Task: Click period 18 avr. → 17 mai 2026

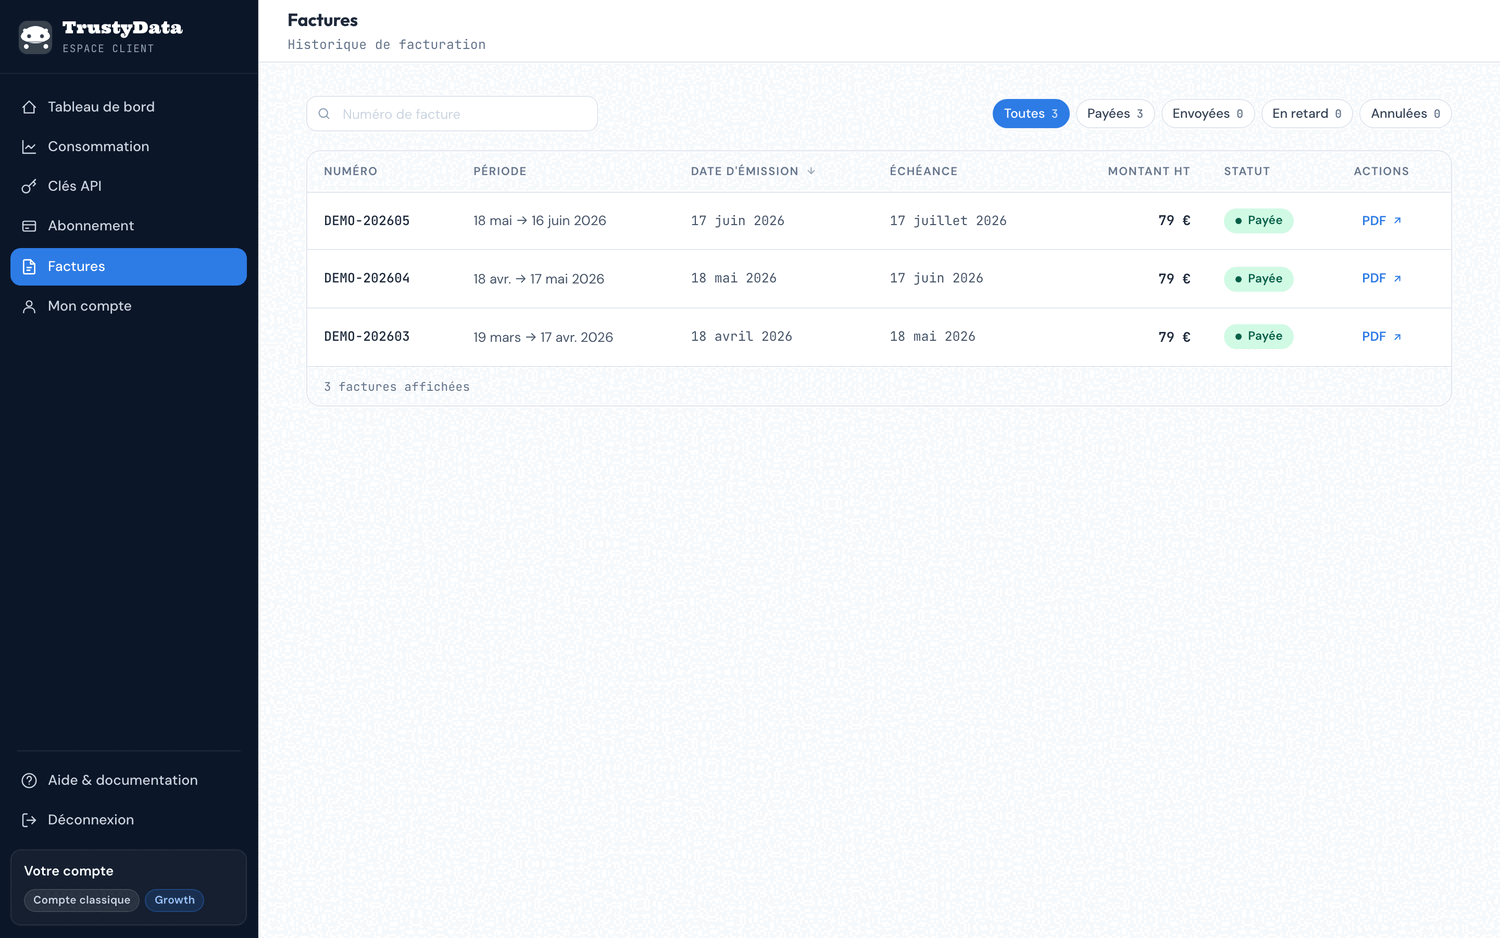Action: click(x=539, y=279)
